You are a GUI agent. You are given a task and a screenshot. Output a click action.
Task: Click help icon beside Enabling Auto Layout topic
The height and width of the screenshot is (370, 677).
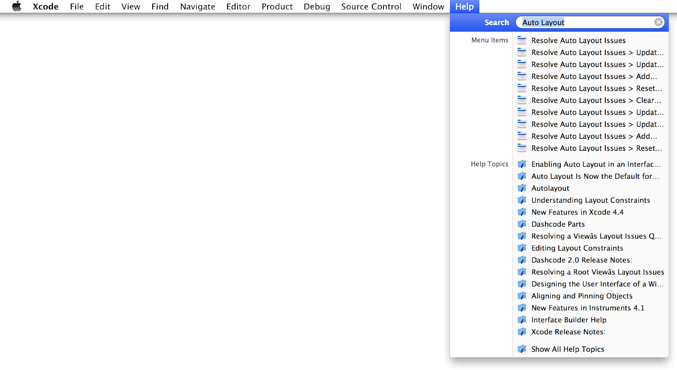(522, 164)
